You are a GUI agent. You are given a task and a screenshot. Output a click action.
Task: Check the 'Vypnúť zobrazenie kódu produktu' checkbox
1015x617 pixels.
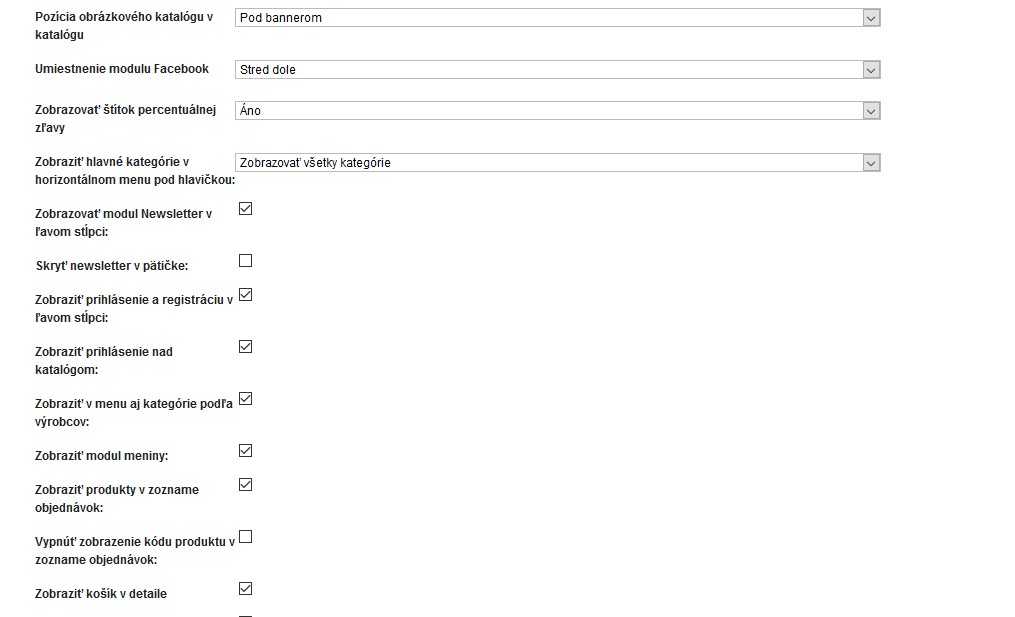tap(246, 537)
